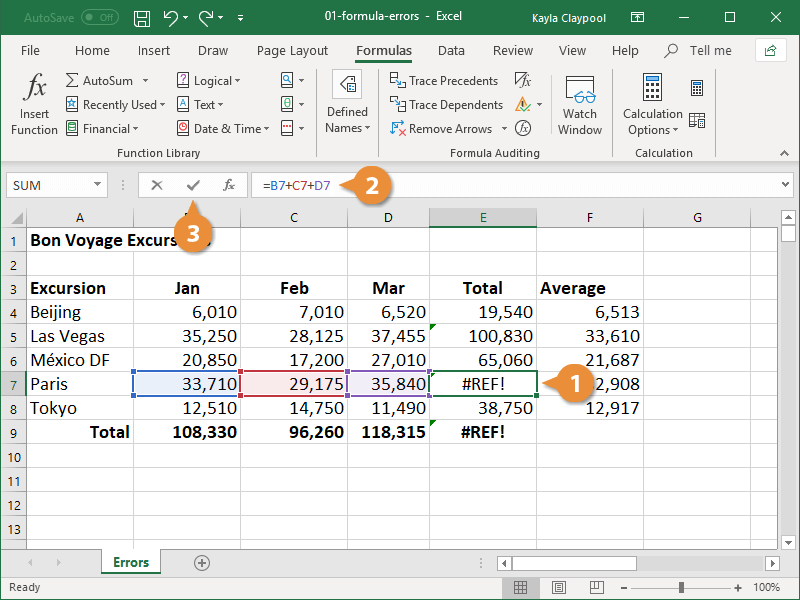This screenshot has height=600, width=800.
Task: Switch to Page Layout view in status bar
Action: pos(560,588)
